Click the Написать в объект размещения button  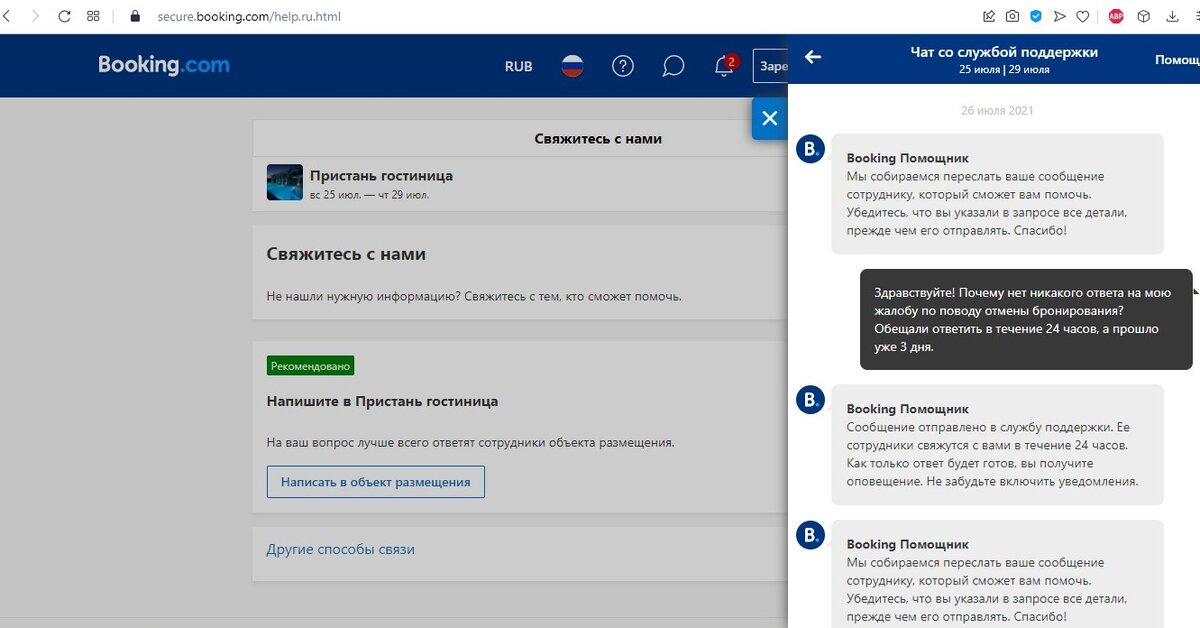click(376, 482)
